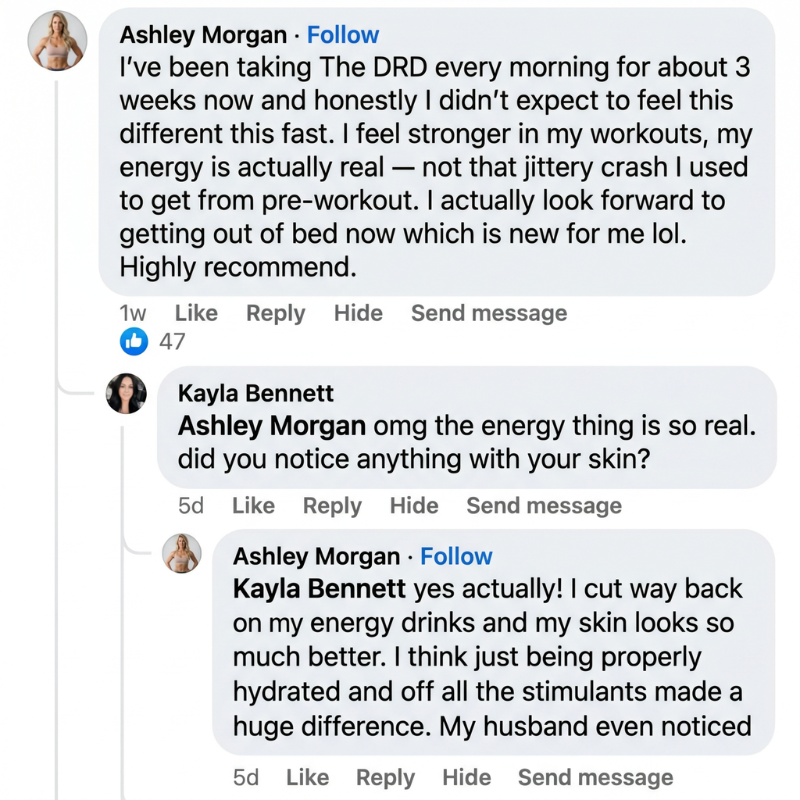Hide Ashley's reply about energy drinks

[467, 778]
